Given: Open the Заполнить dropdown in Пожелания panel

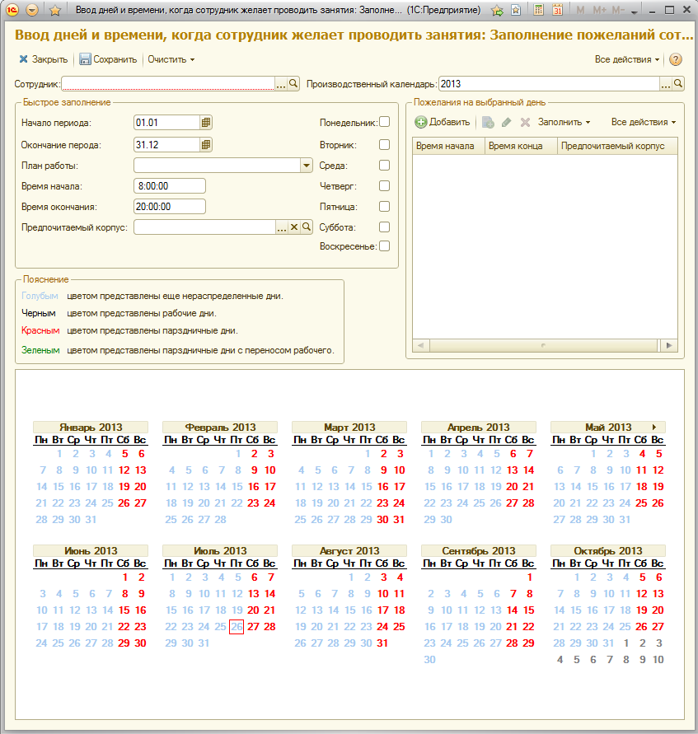Looking at the screenshot, I should (x=564, y=122).
